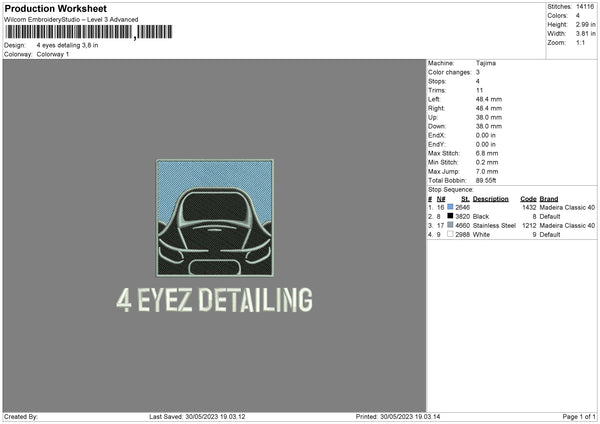Image resolution: width=600 pixels, height=424 pixels.
Task: Click the 'White' description in row 4
Action: tap(481, 235)
